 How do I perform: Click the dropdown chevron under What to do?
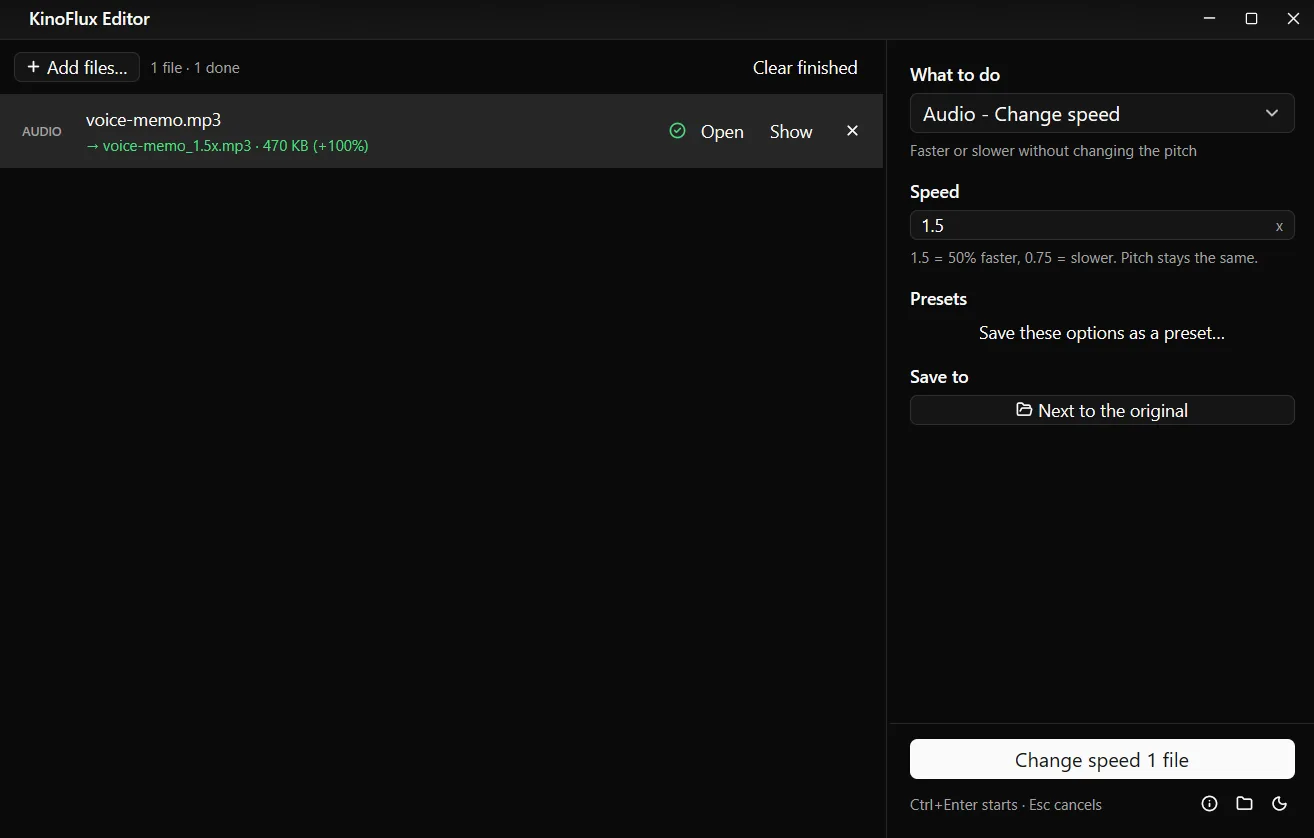(1272, 113)
